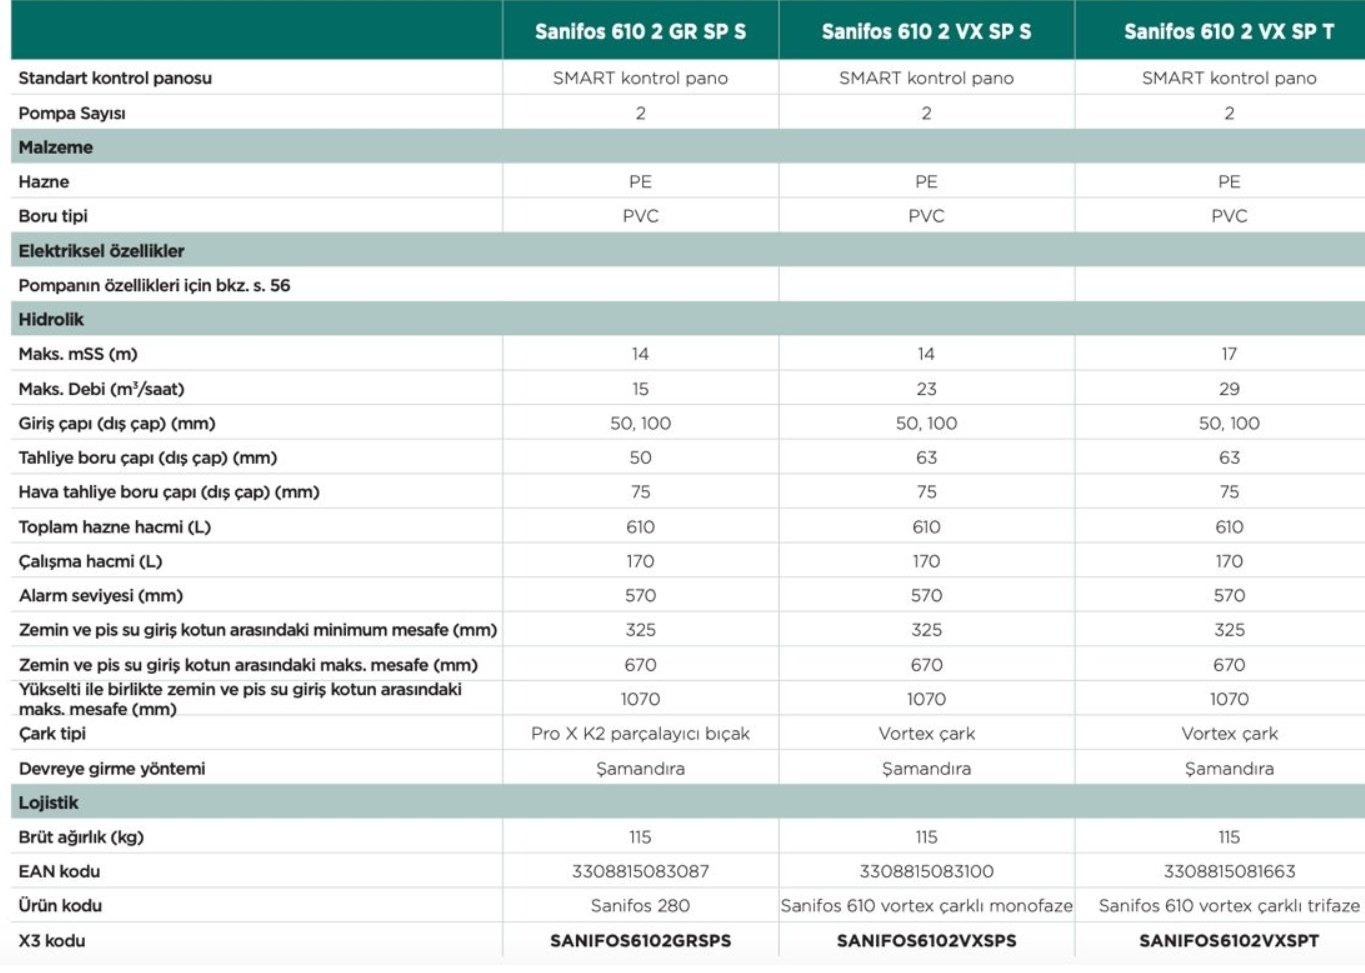The image size is (1365, 973).
Task: Click the 'minimum mesafe (mm)' row label
Action: coord(258,630)
